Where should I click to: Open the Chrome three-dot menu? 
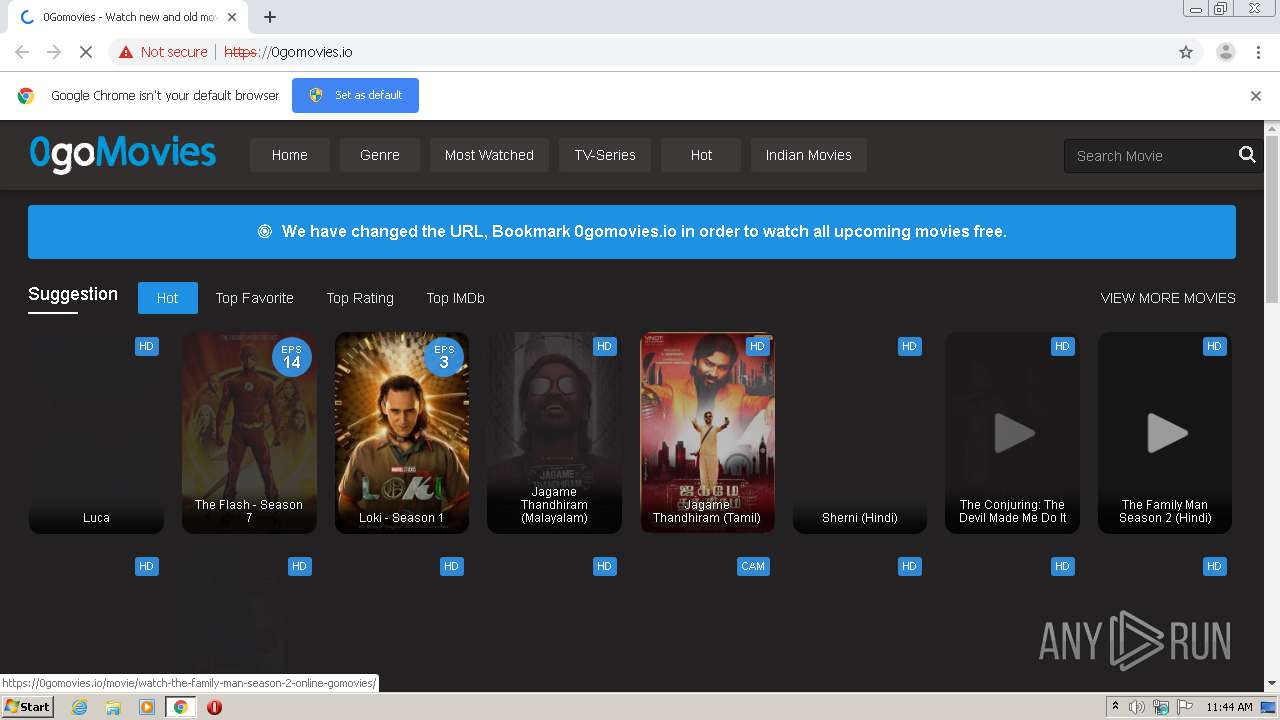[x=1259, y=52]
